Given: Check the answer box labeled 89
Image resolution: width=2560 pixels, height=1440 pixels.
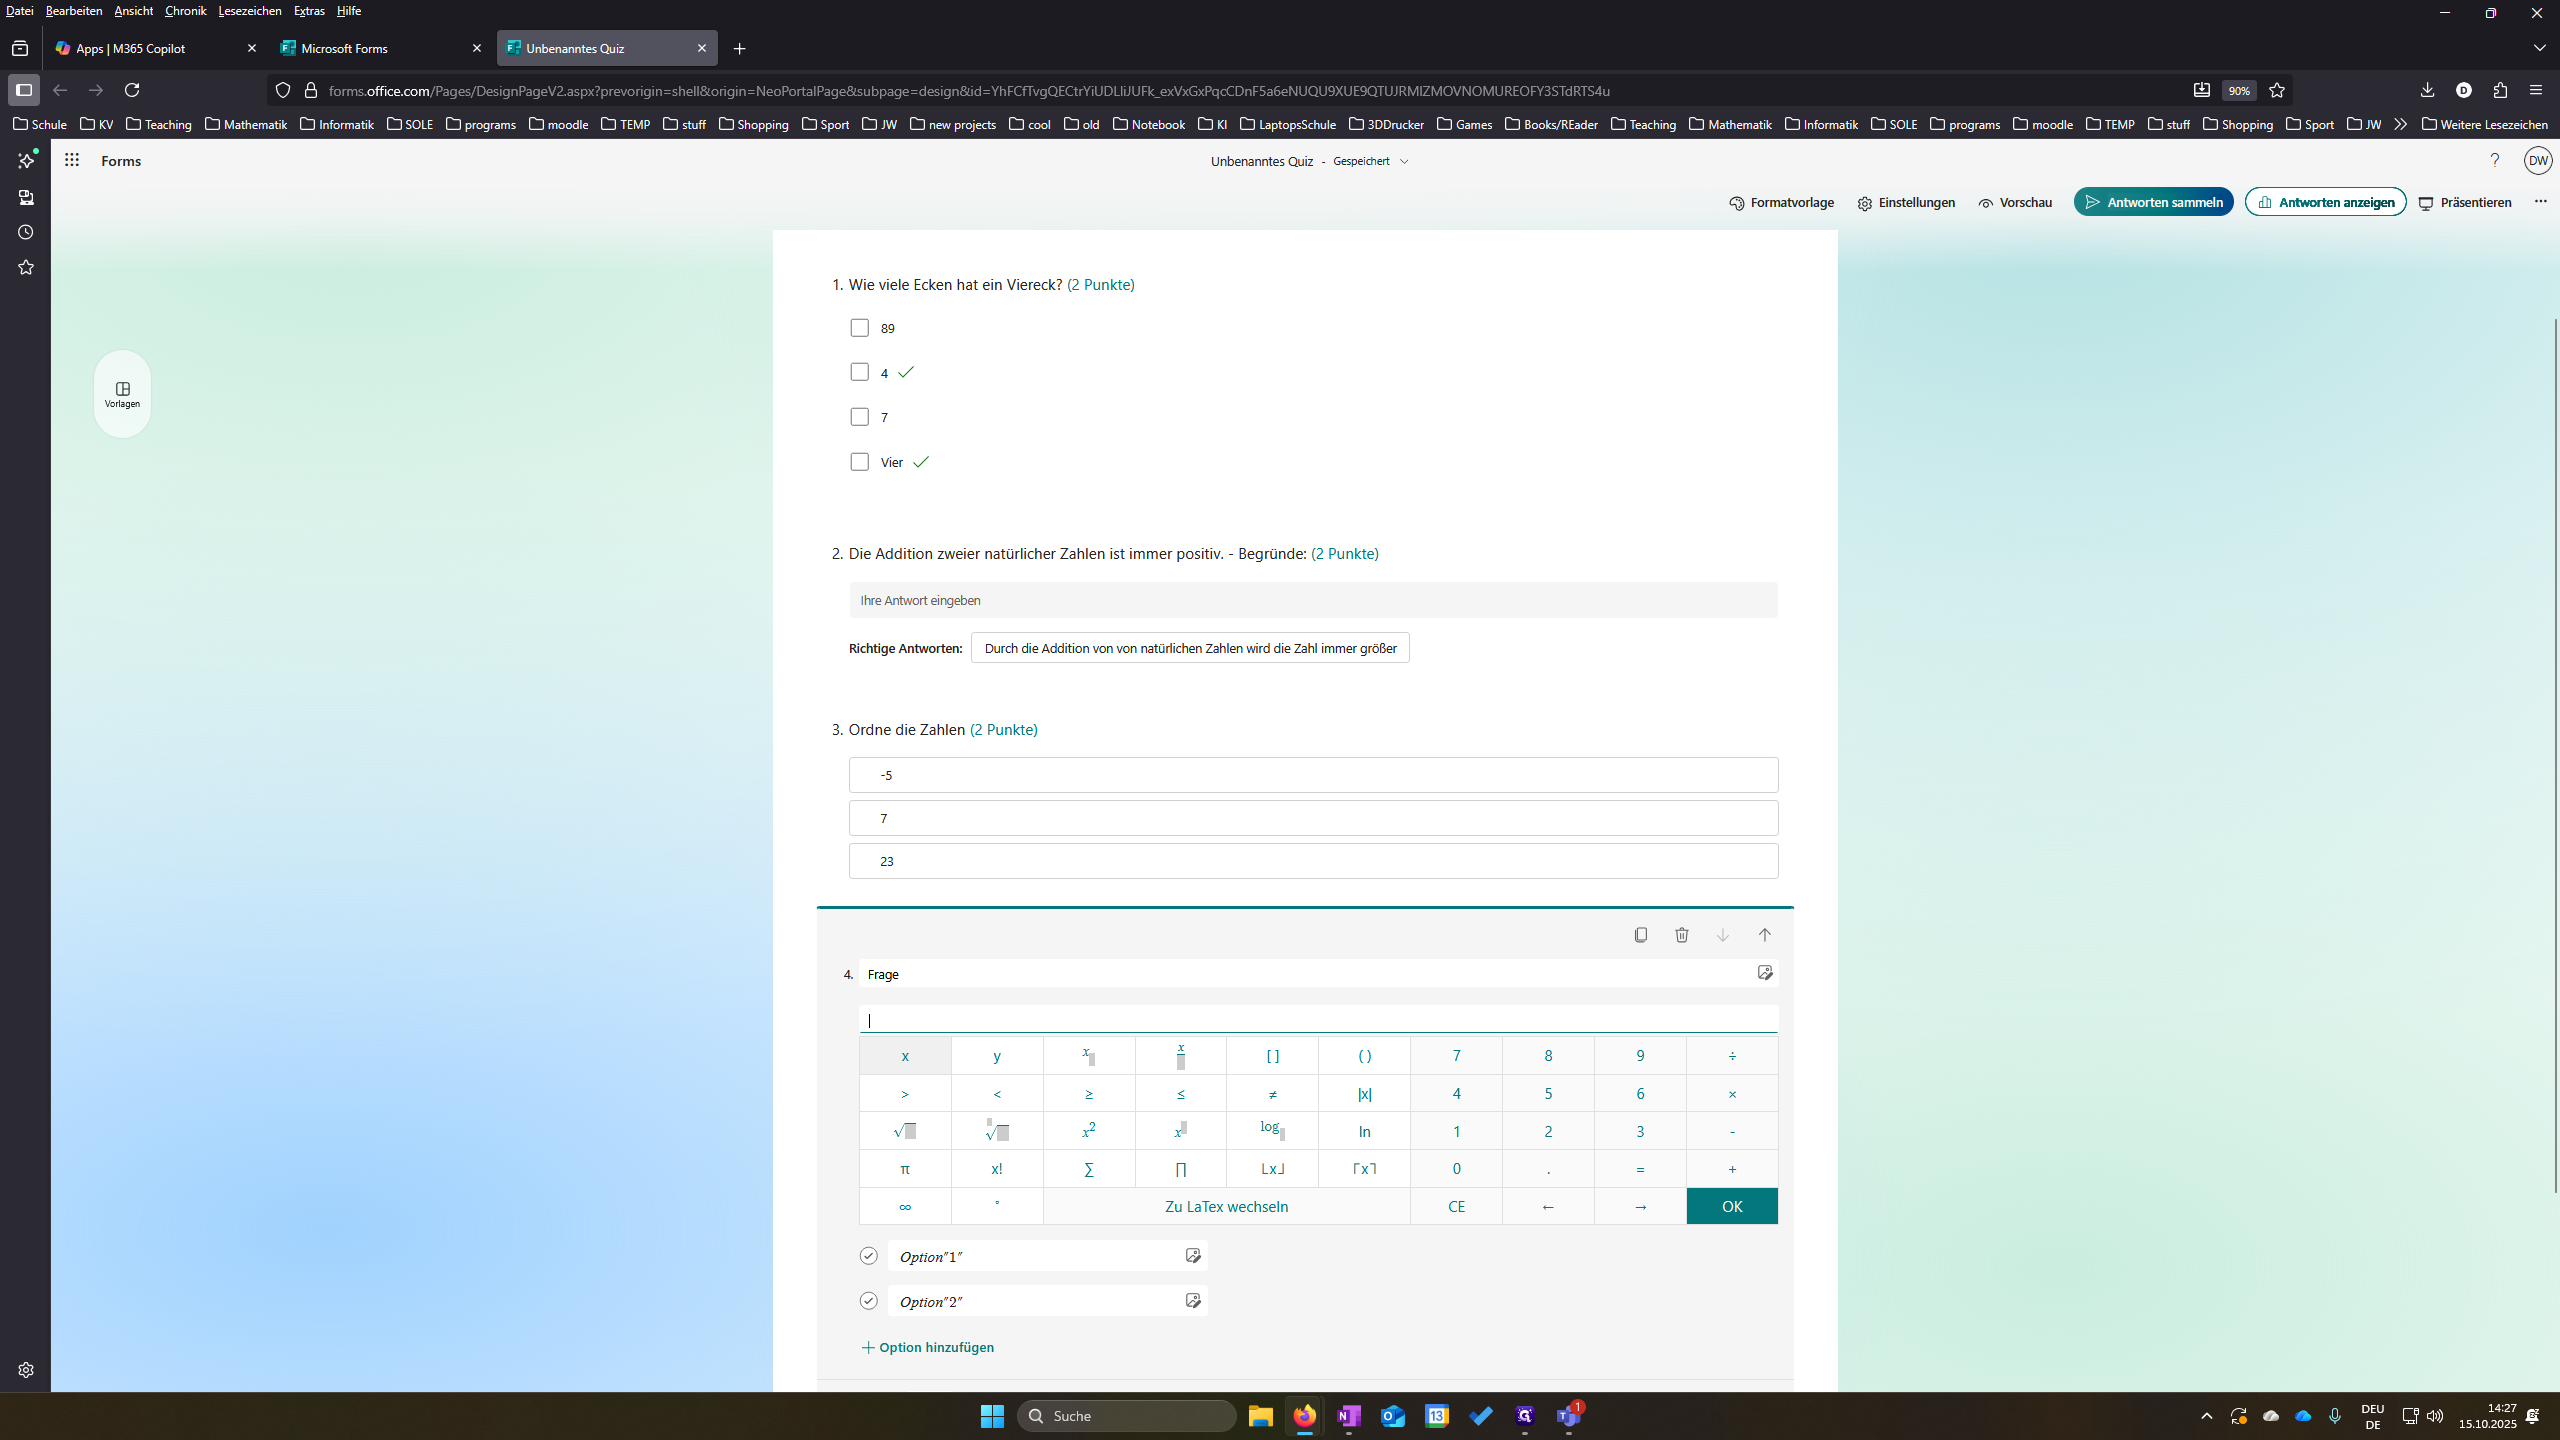Looking at the screenshot, I should point(860,328).
